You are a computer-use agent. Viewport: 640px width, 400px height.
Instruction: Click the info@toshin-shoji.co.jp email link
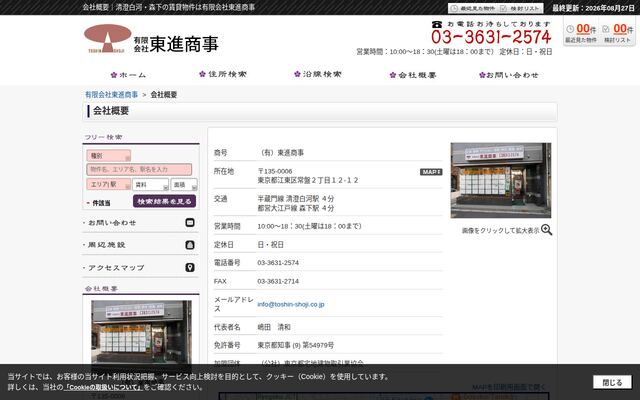coord(291,304)
